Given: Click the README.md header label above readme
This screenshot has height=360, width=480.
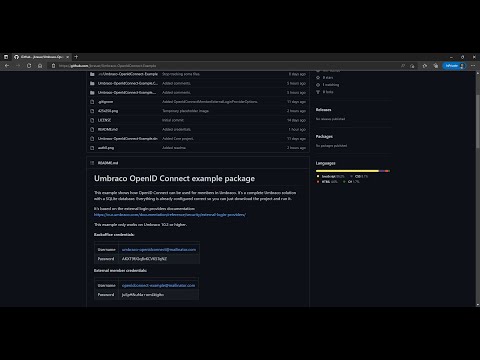Looking at the screenshot, I should pyautogui.click(x=108, y=163).
